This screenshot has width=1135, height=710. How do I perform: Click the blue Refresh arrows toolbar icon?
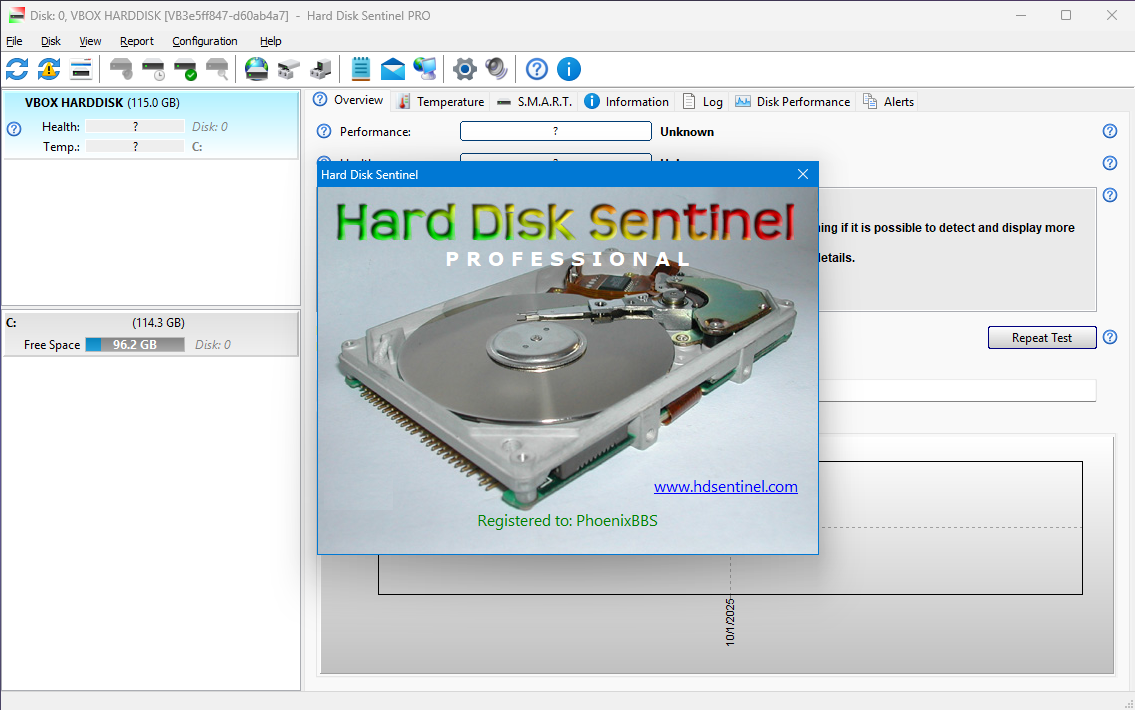(17, 69)
